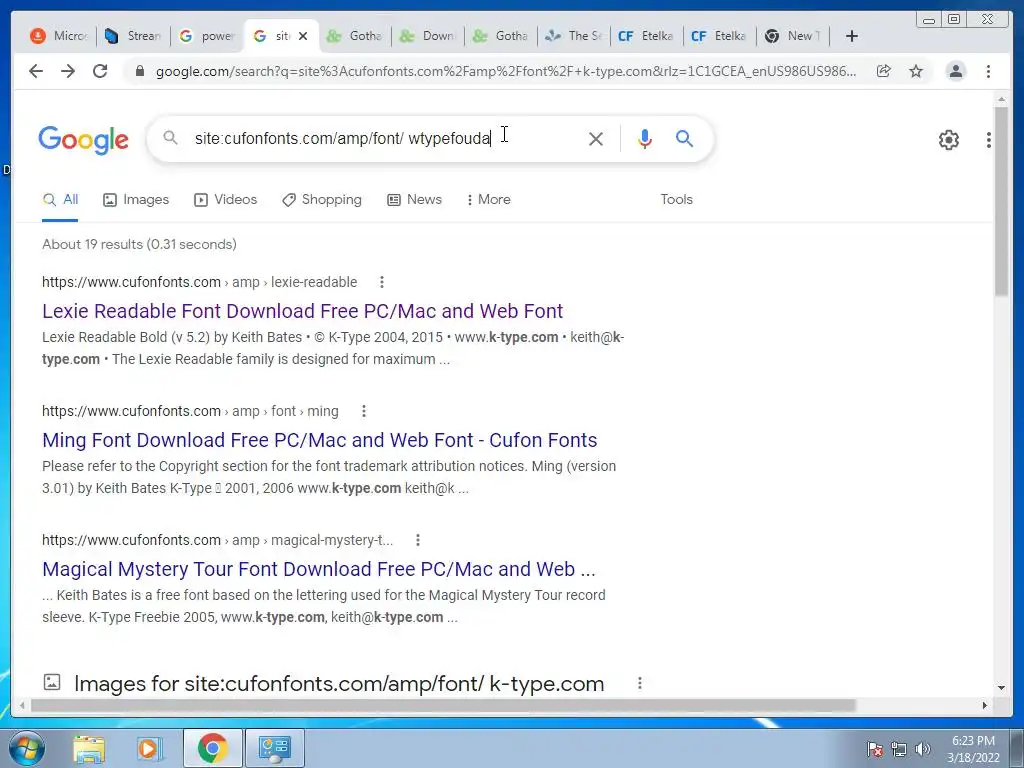Click the cufonfonts.com › amp › lexie-readable URL

tap(199, 282)
